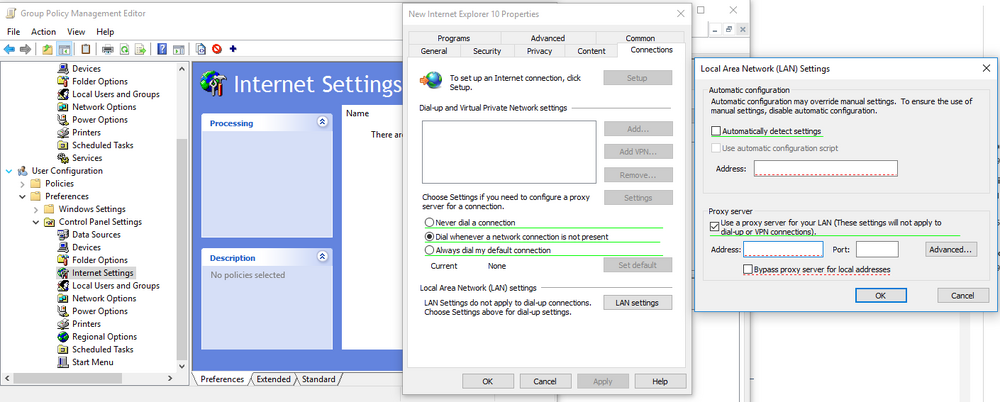Uncheck Use a proxy server for your LAN

(714, 226)
